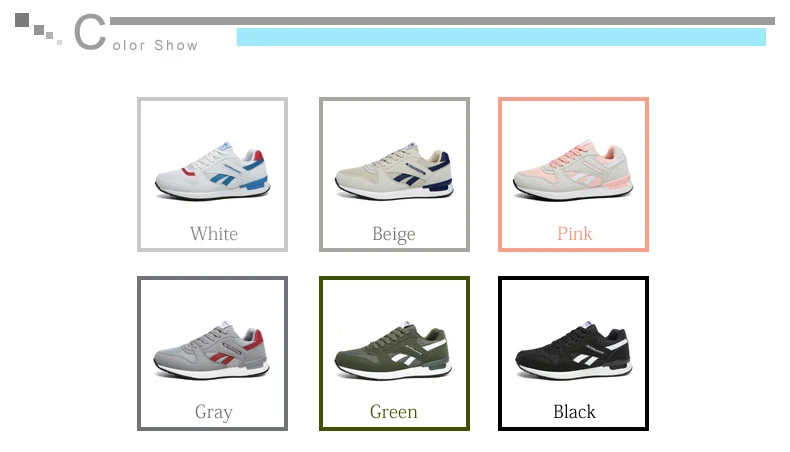Viewport: 790px width, 452px height.
Task: Select the green sneaker image
Action: [393, 350]
